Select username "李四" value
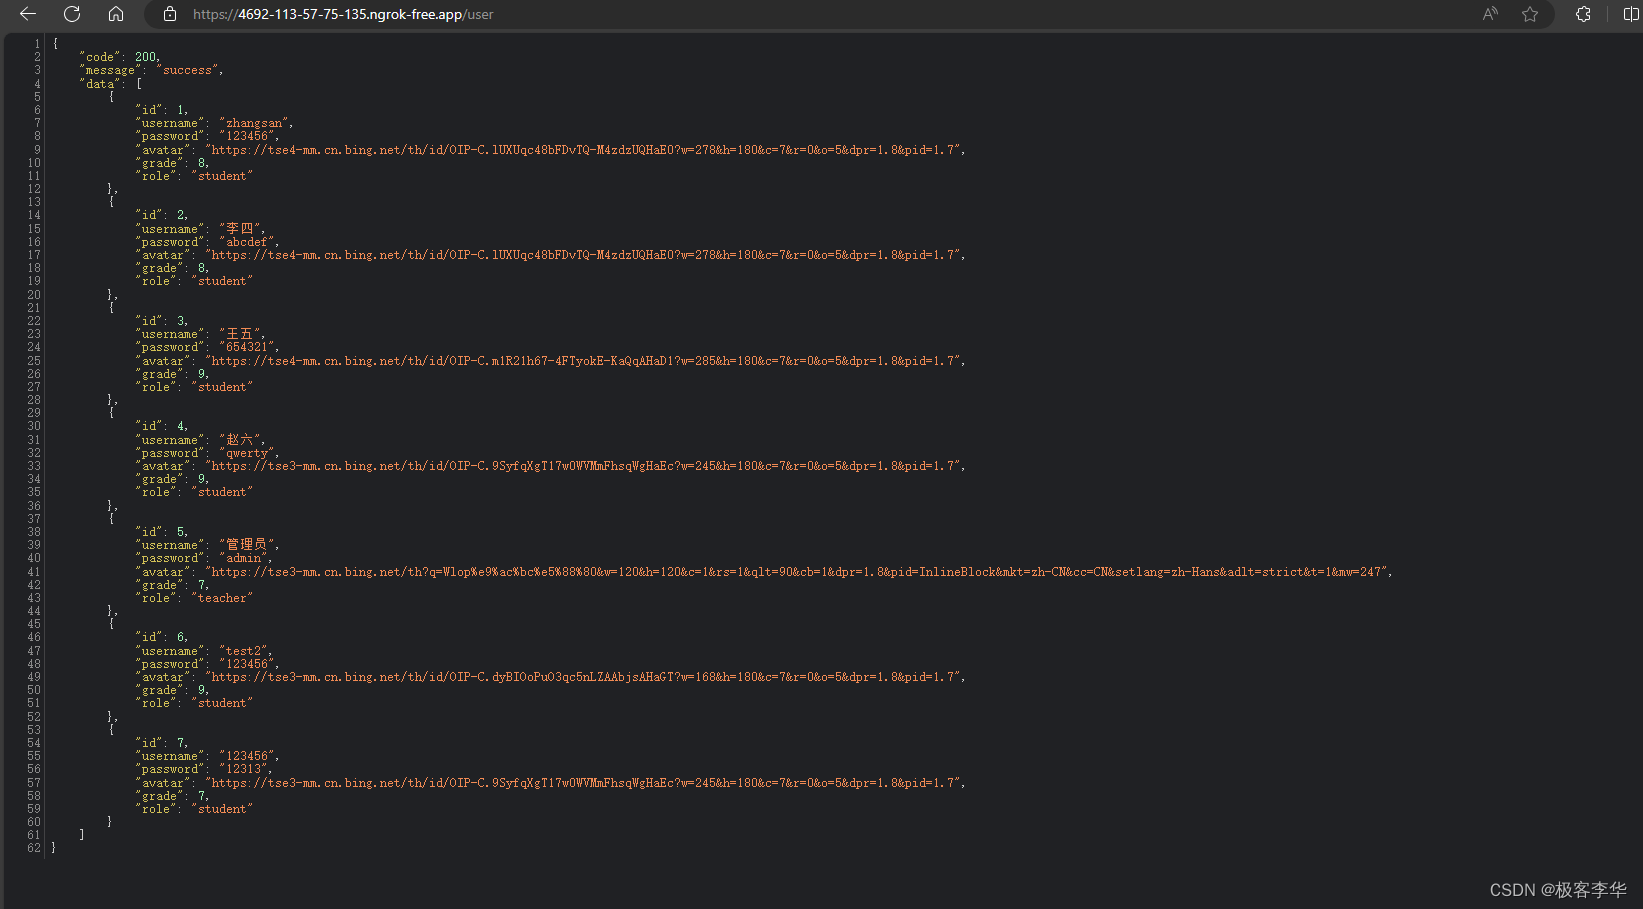The height and width of the screenshot is (909, 1643). [240, 229]
